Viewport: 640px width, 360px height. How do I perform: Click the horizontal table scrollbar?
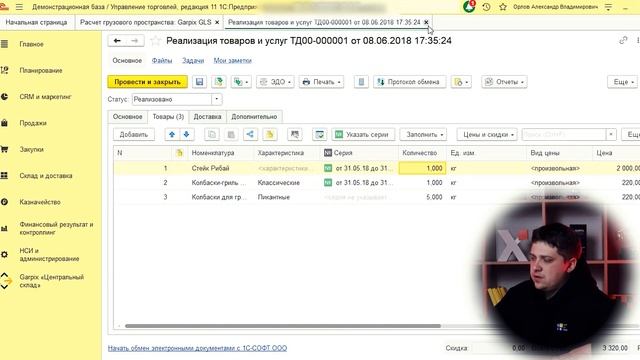tap(283, 326)
